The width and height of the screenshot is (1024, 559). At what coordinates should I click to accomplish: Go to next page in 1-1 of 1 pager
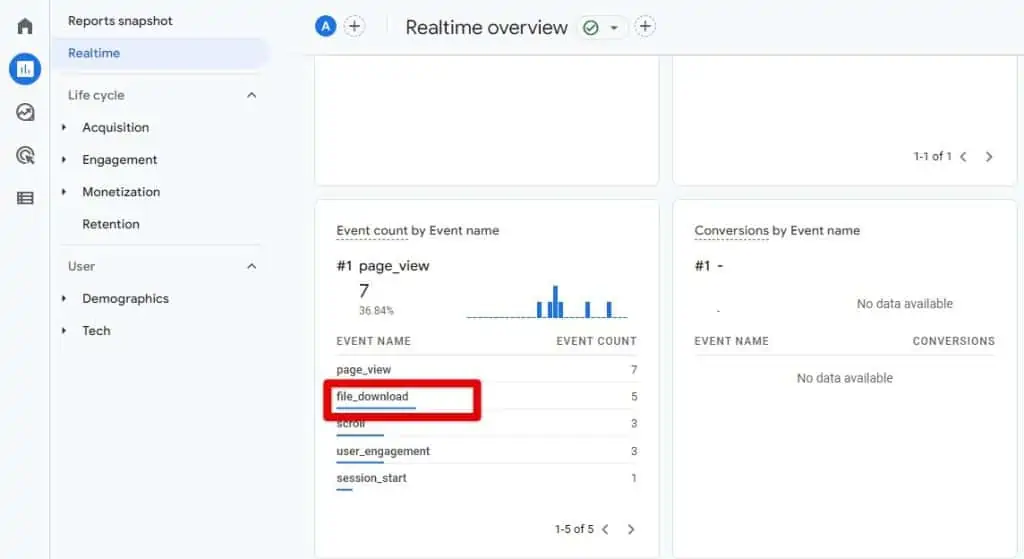pyautogui.click(x=989, y=157)
